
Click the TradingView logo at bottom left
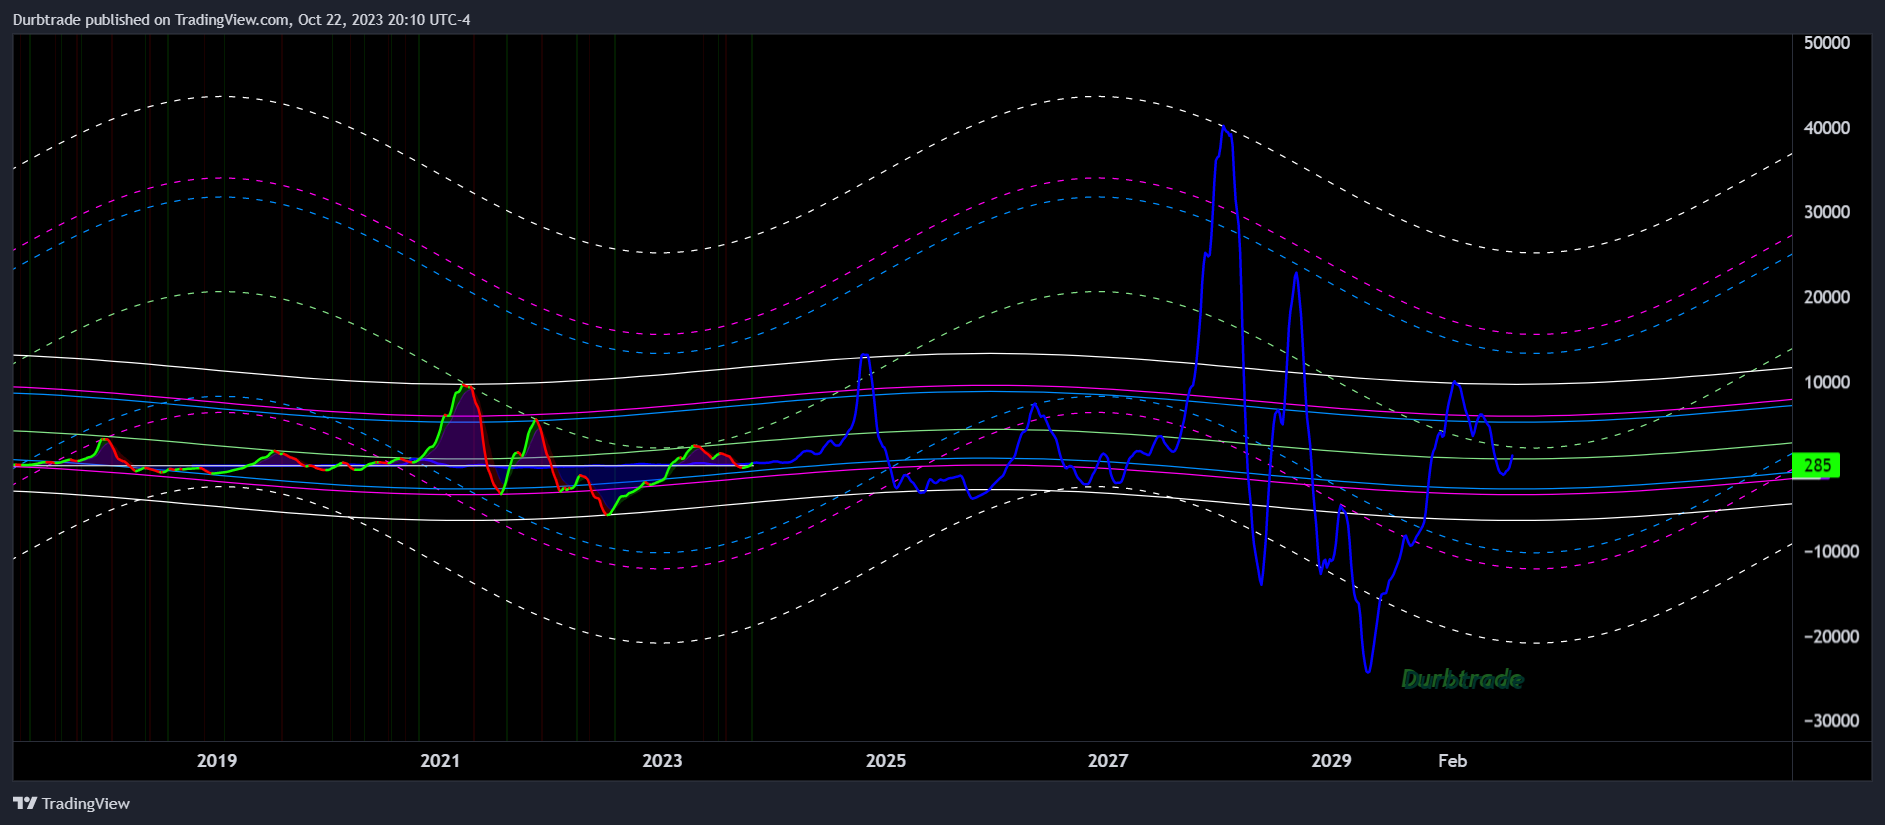[x=71, y=803]
